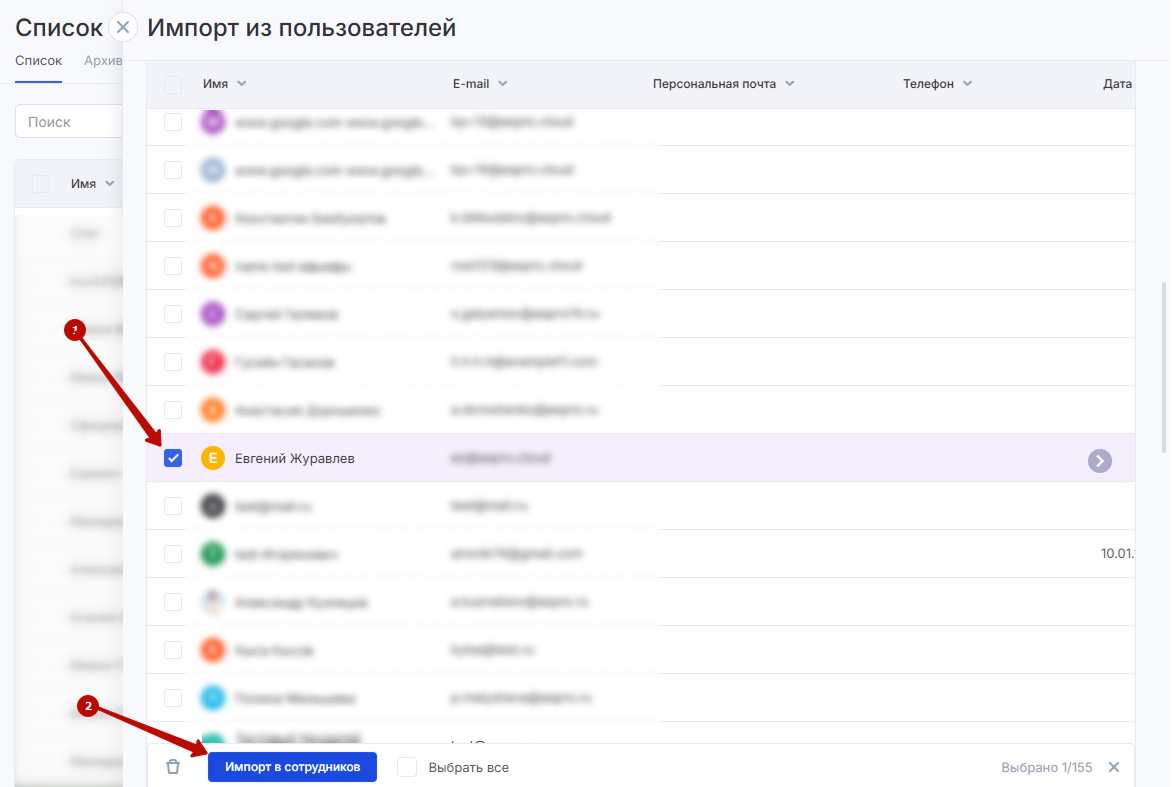This screenshot has height=787, width=1172.
Task: Open the Персональная почта column dropdown
Action: tap(789, 84)
